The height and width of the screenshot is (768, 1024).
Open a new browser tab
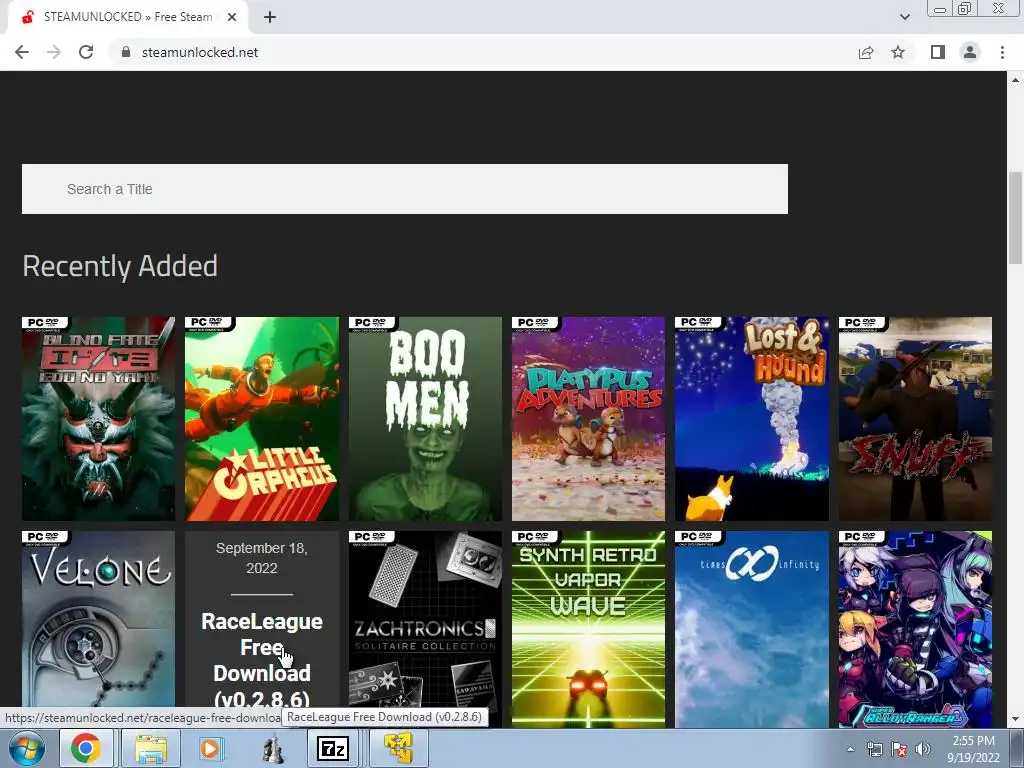point(270,18)
